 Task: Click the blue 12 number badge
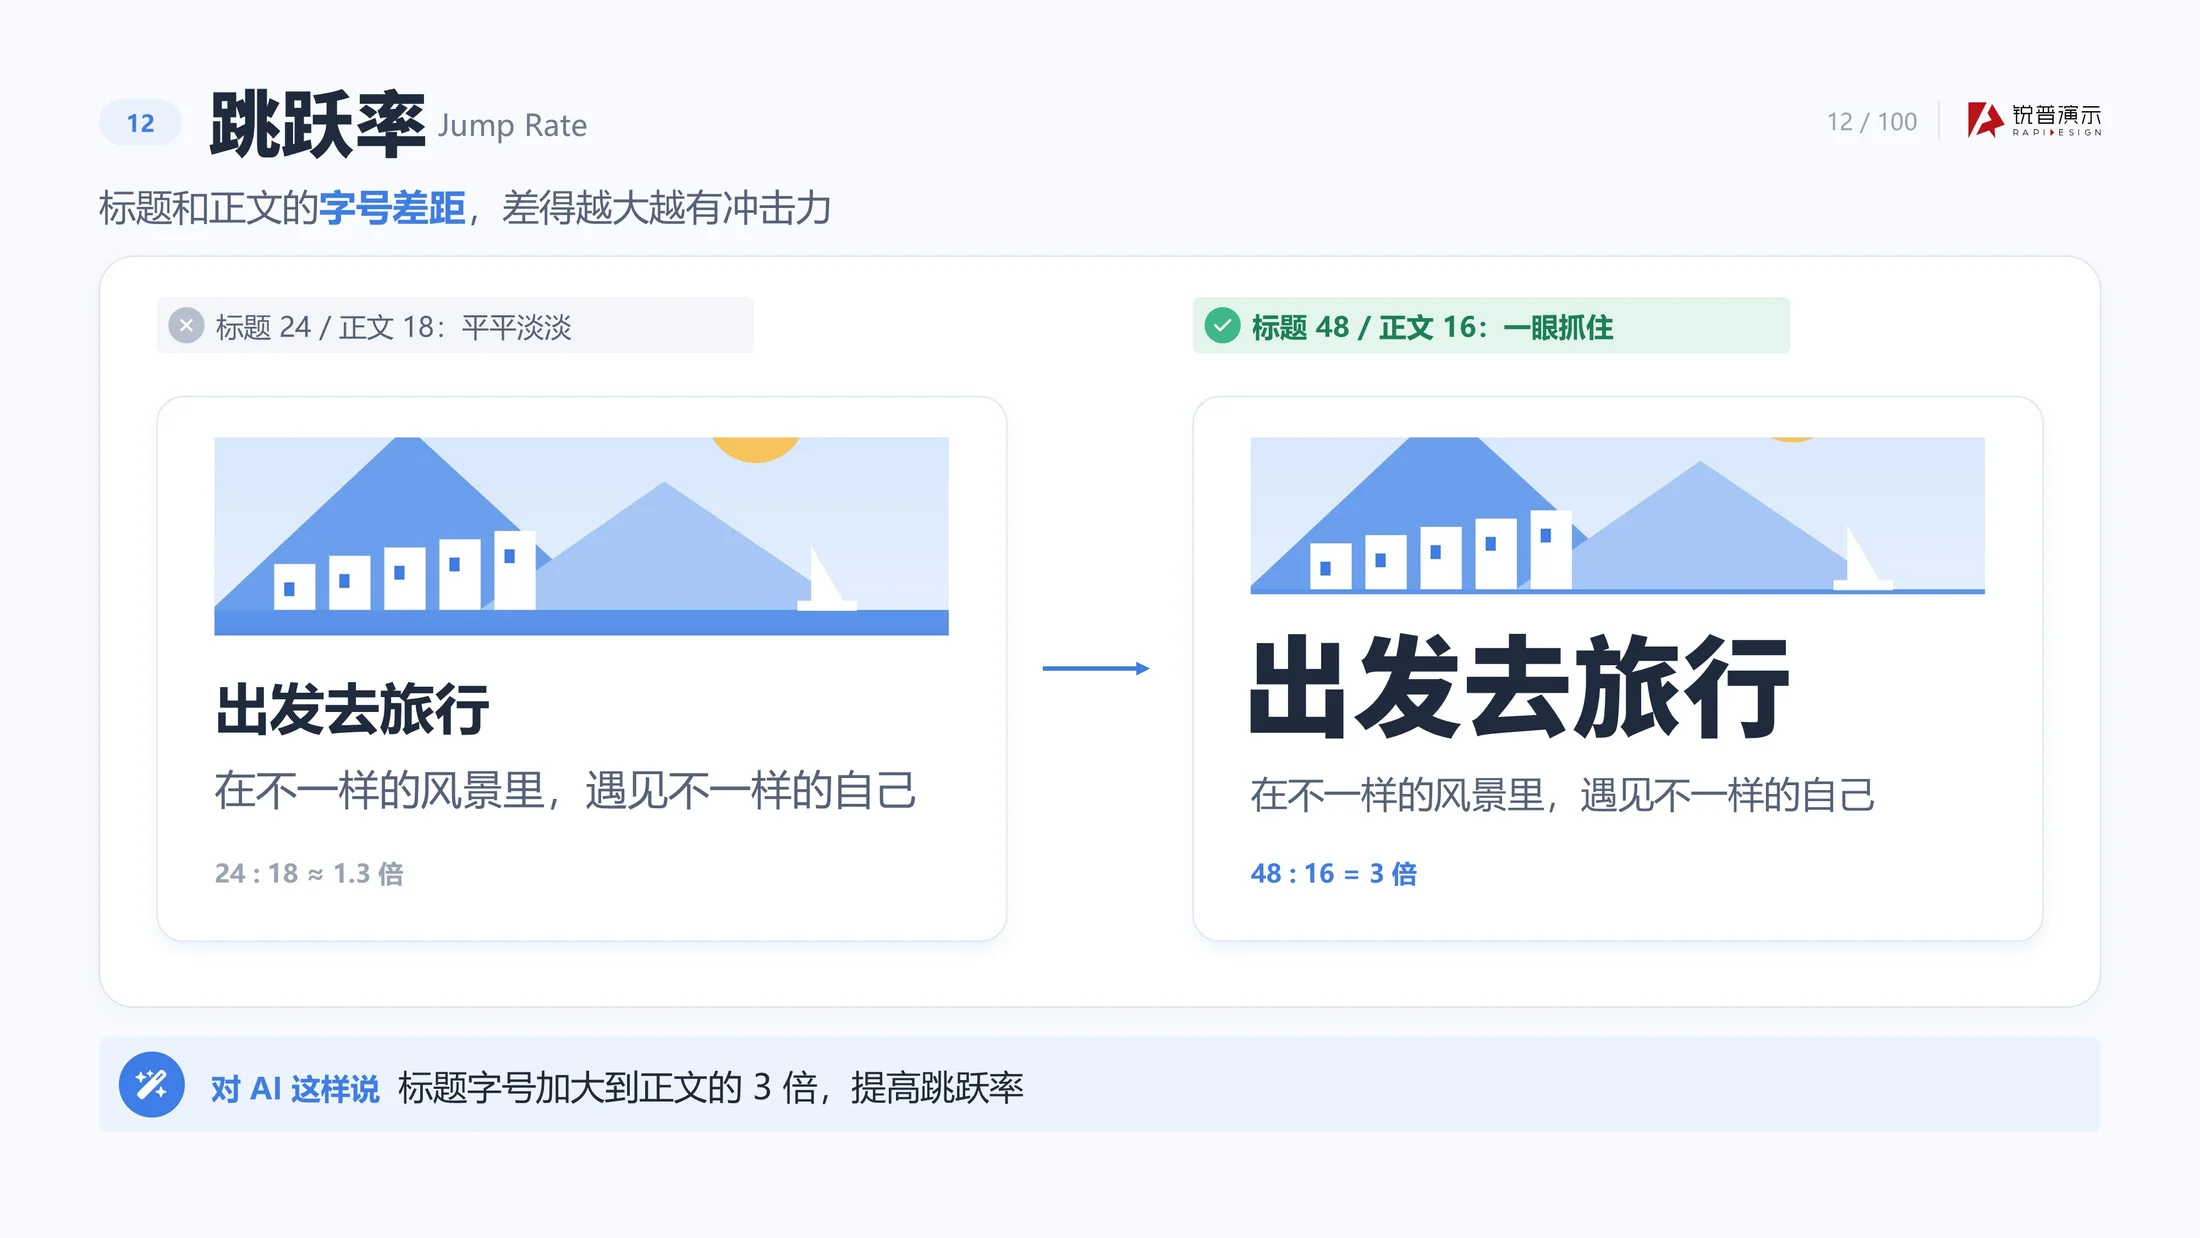(x=140, y=123)
